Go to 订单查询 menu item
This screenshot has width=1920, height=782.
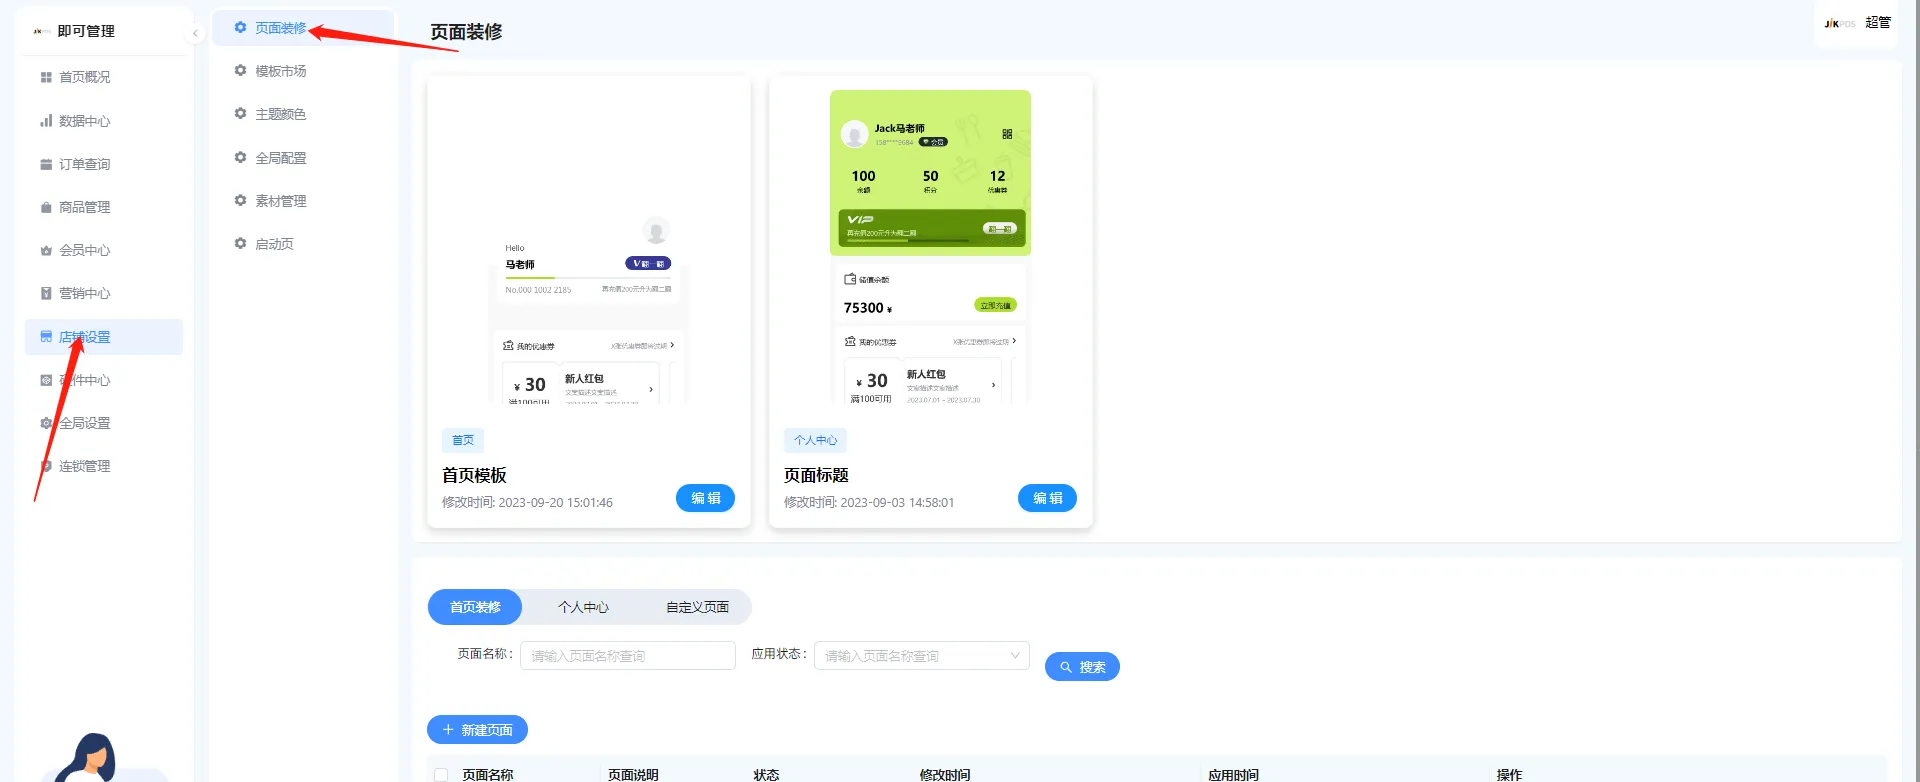coord(85,164)
